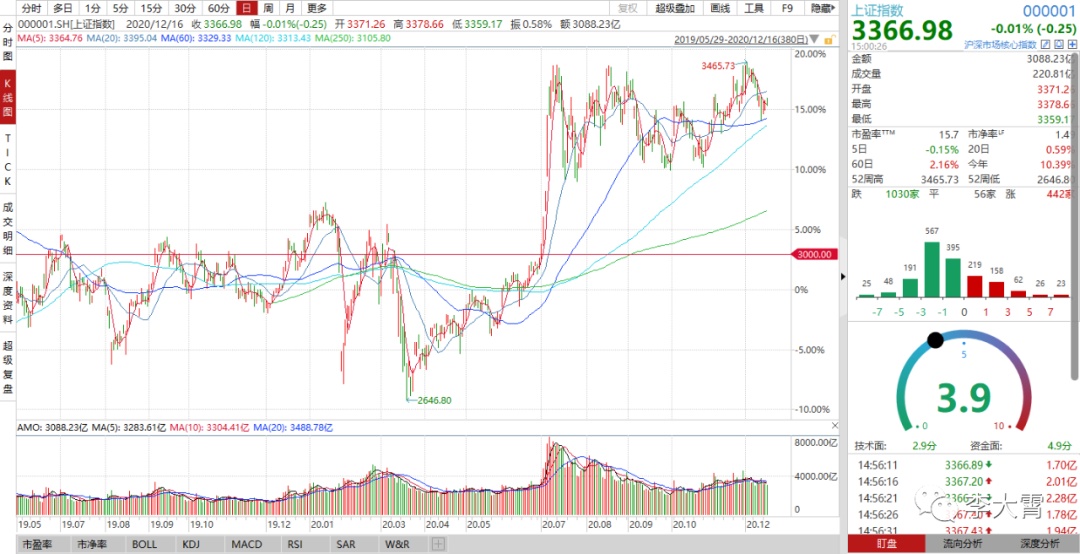
Task: Open the 画线 drawing tool
Action: pyautogui.click(x=720, y=8)
